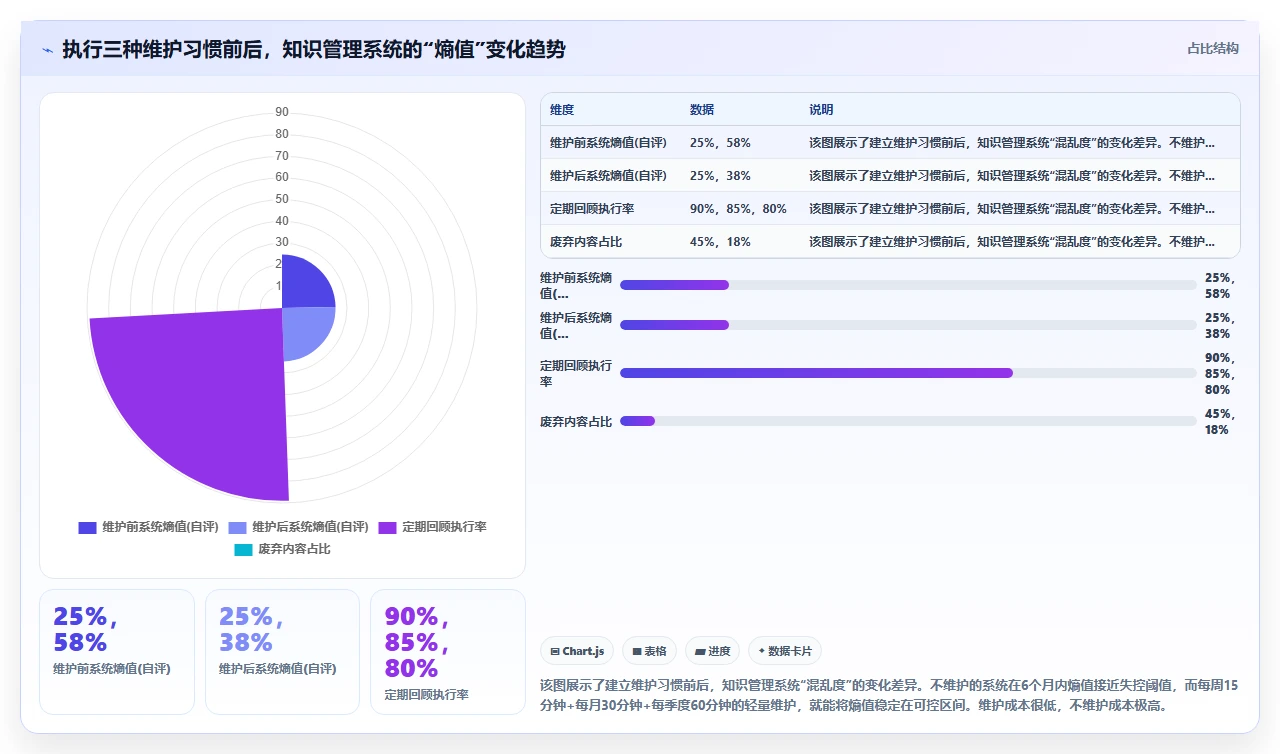The image size is (1280, 754).
Task: Click the 数据 column header
Action: pyautogui.click(x=702, y=110)
